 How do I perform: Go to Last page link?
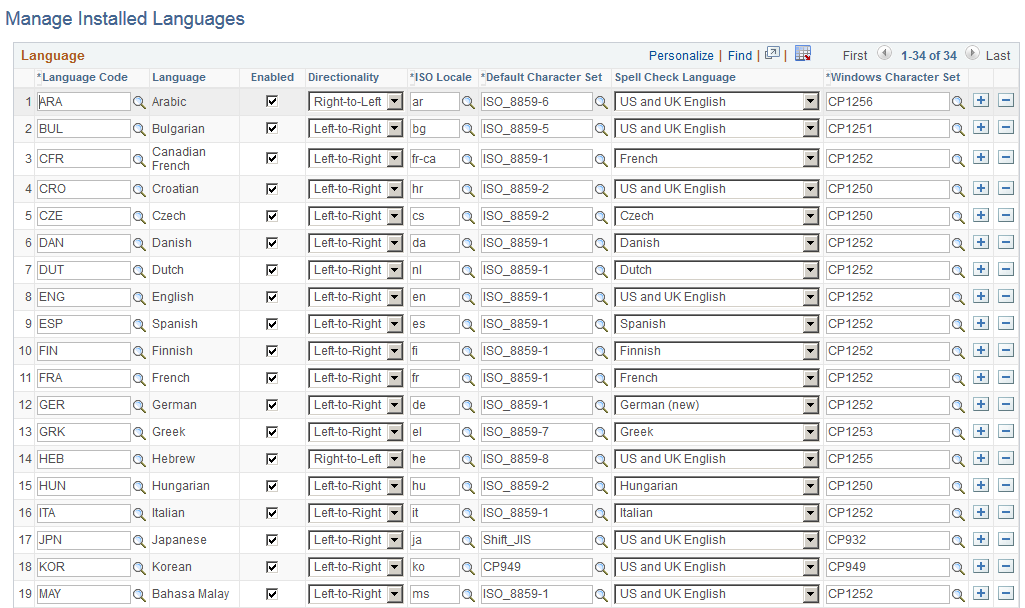coord(998,56)
